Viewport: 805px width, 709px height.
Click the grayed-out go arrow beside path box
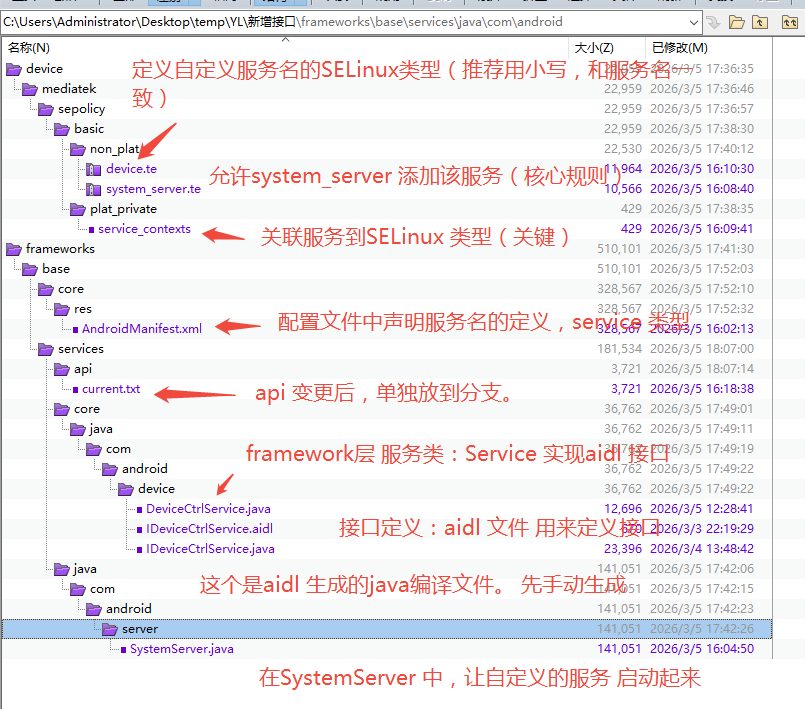point(713,22)
